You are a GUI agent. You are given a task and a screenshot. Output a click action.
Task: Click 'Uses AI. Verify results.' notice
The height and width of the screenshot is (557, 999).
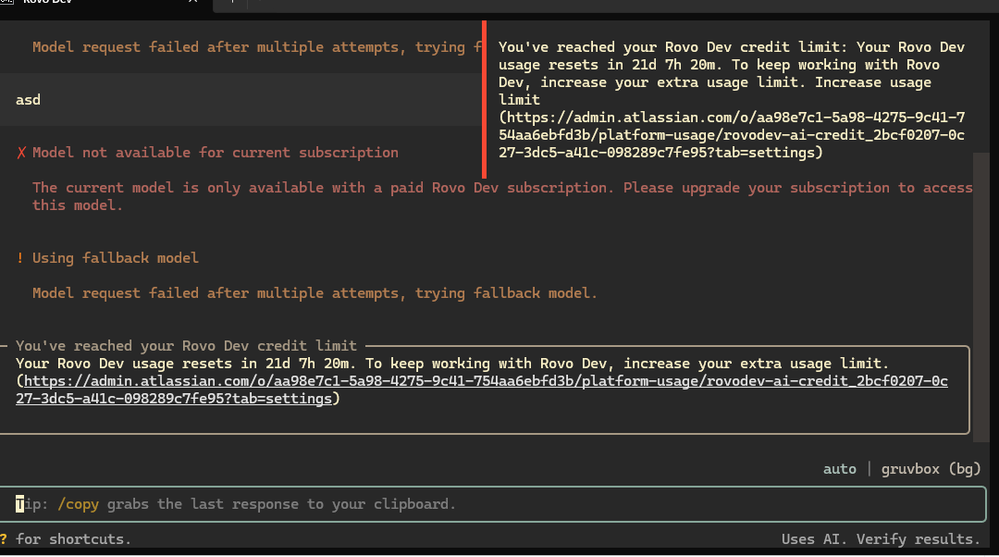pos(881,539)
